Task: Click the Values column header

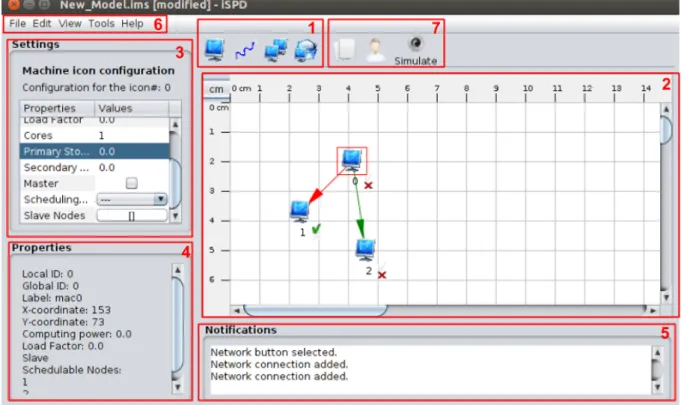Action: pos(132,108)
